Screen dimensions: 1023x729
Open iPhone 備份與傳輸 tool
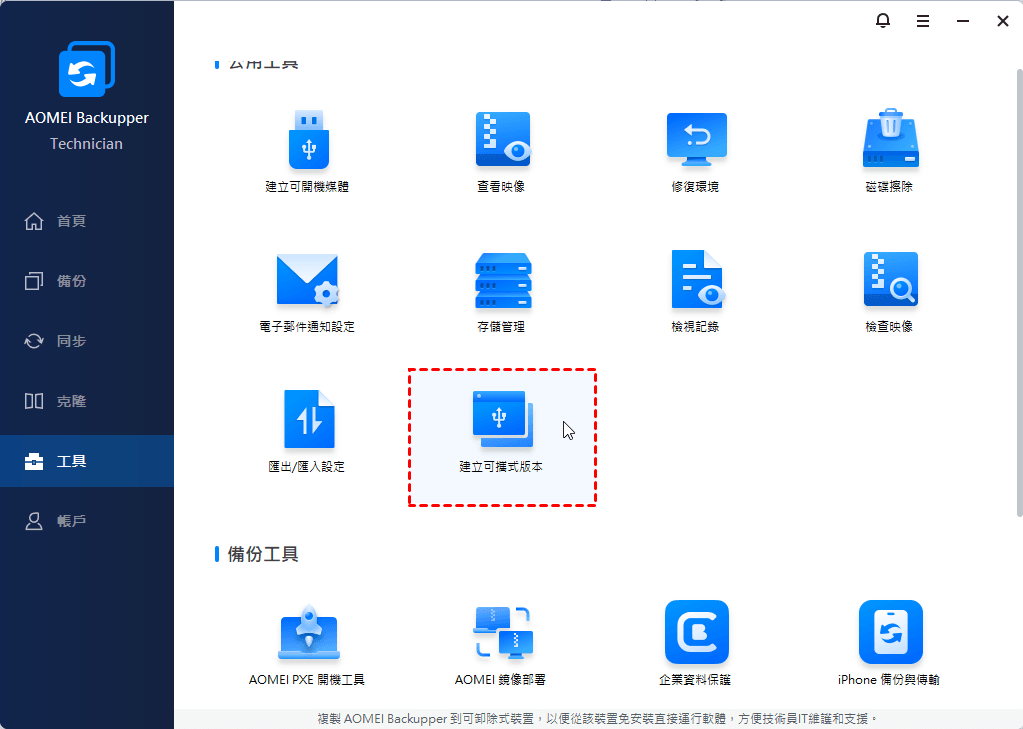click(890, 645)
